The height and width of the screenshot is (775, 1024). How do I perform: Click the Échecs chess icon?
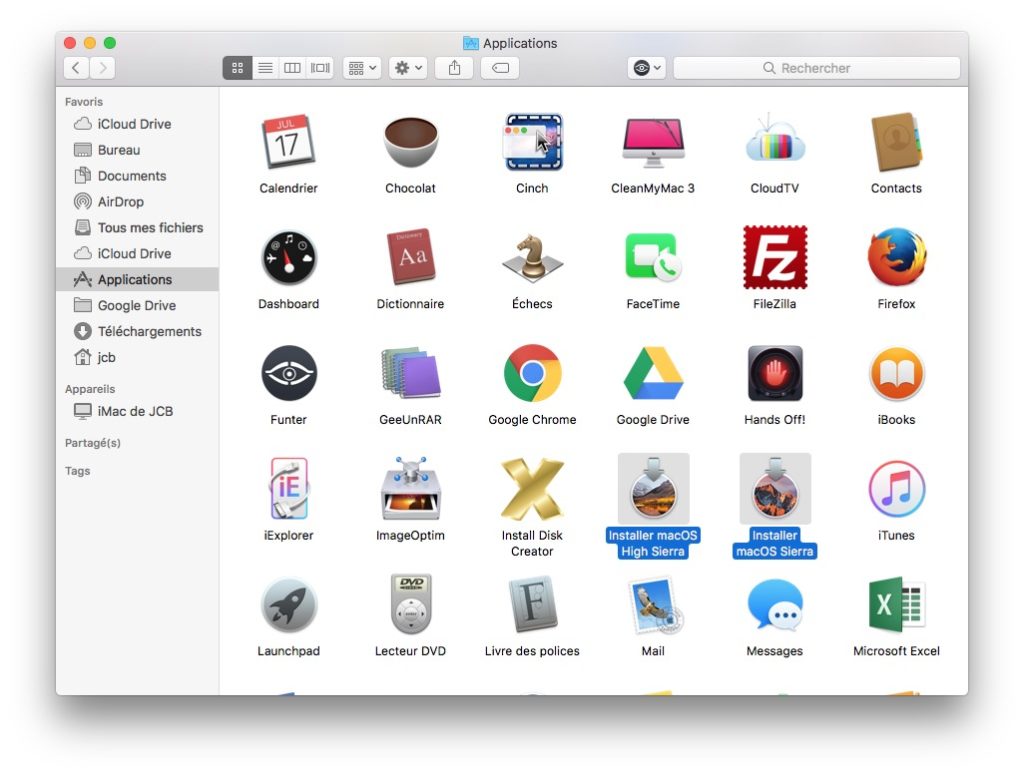pyautogui.click(x=532, y=258)
